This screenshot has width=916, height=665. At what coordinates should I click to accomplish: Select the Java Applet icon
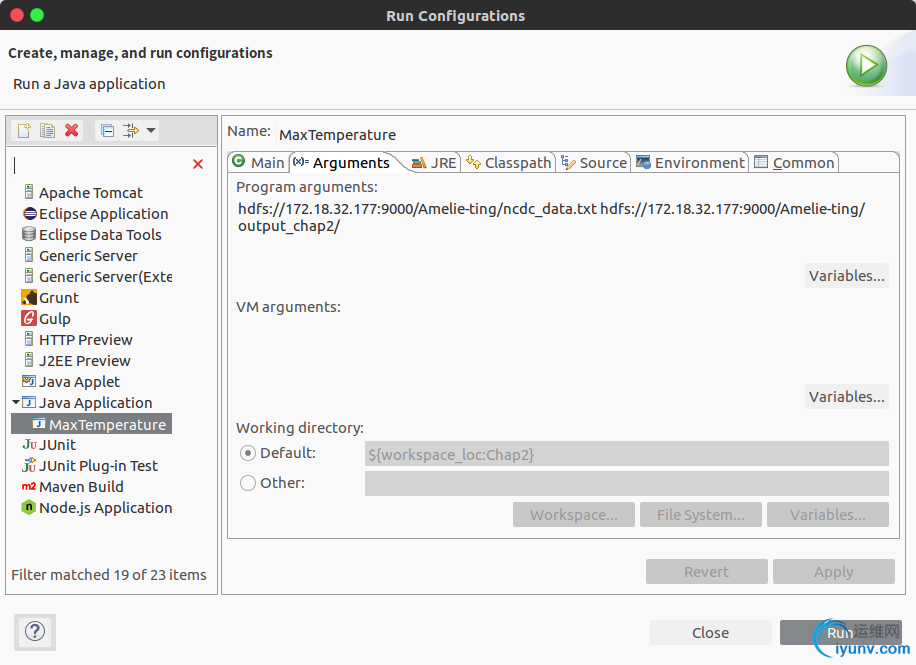click(29, 382)
